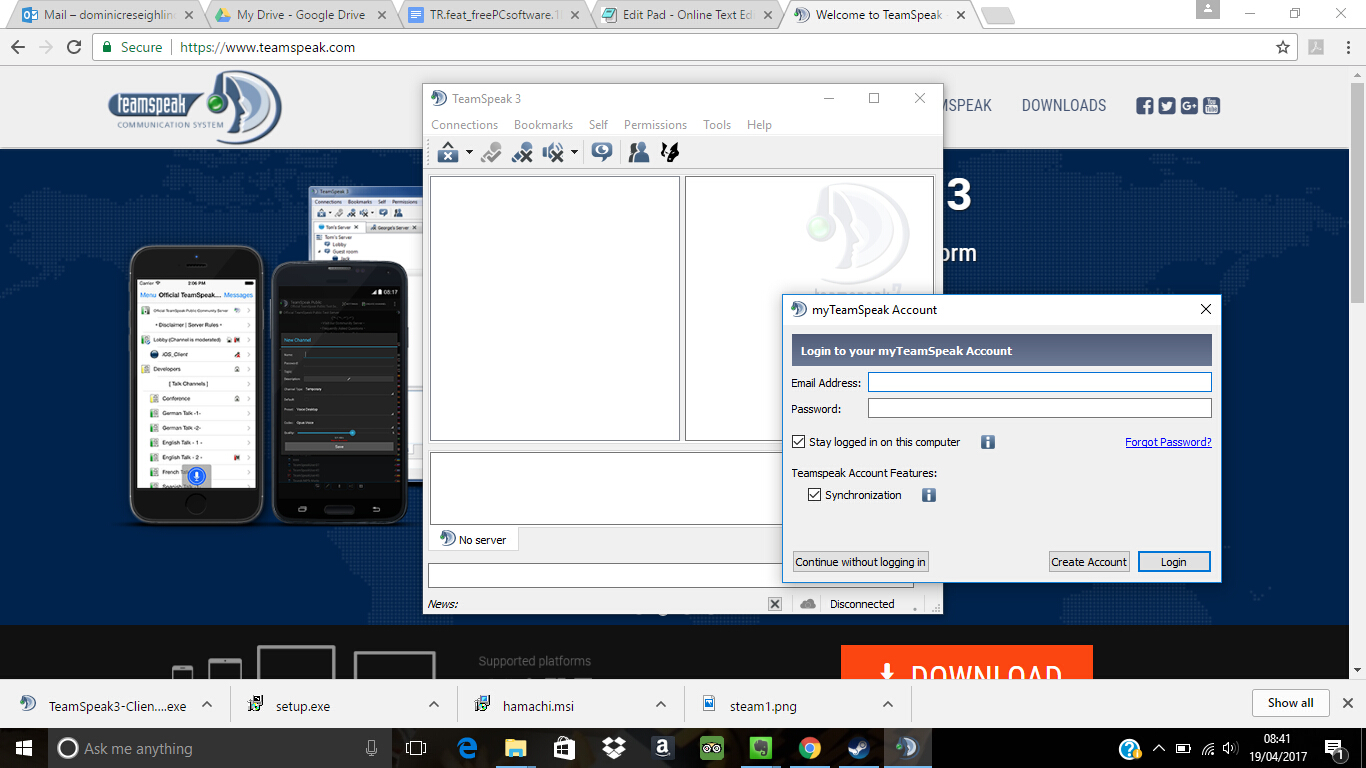Click Show all downloads
The width and height of the screenshot is (1366, 768).
(x=1290, y=703)
